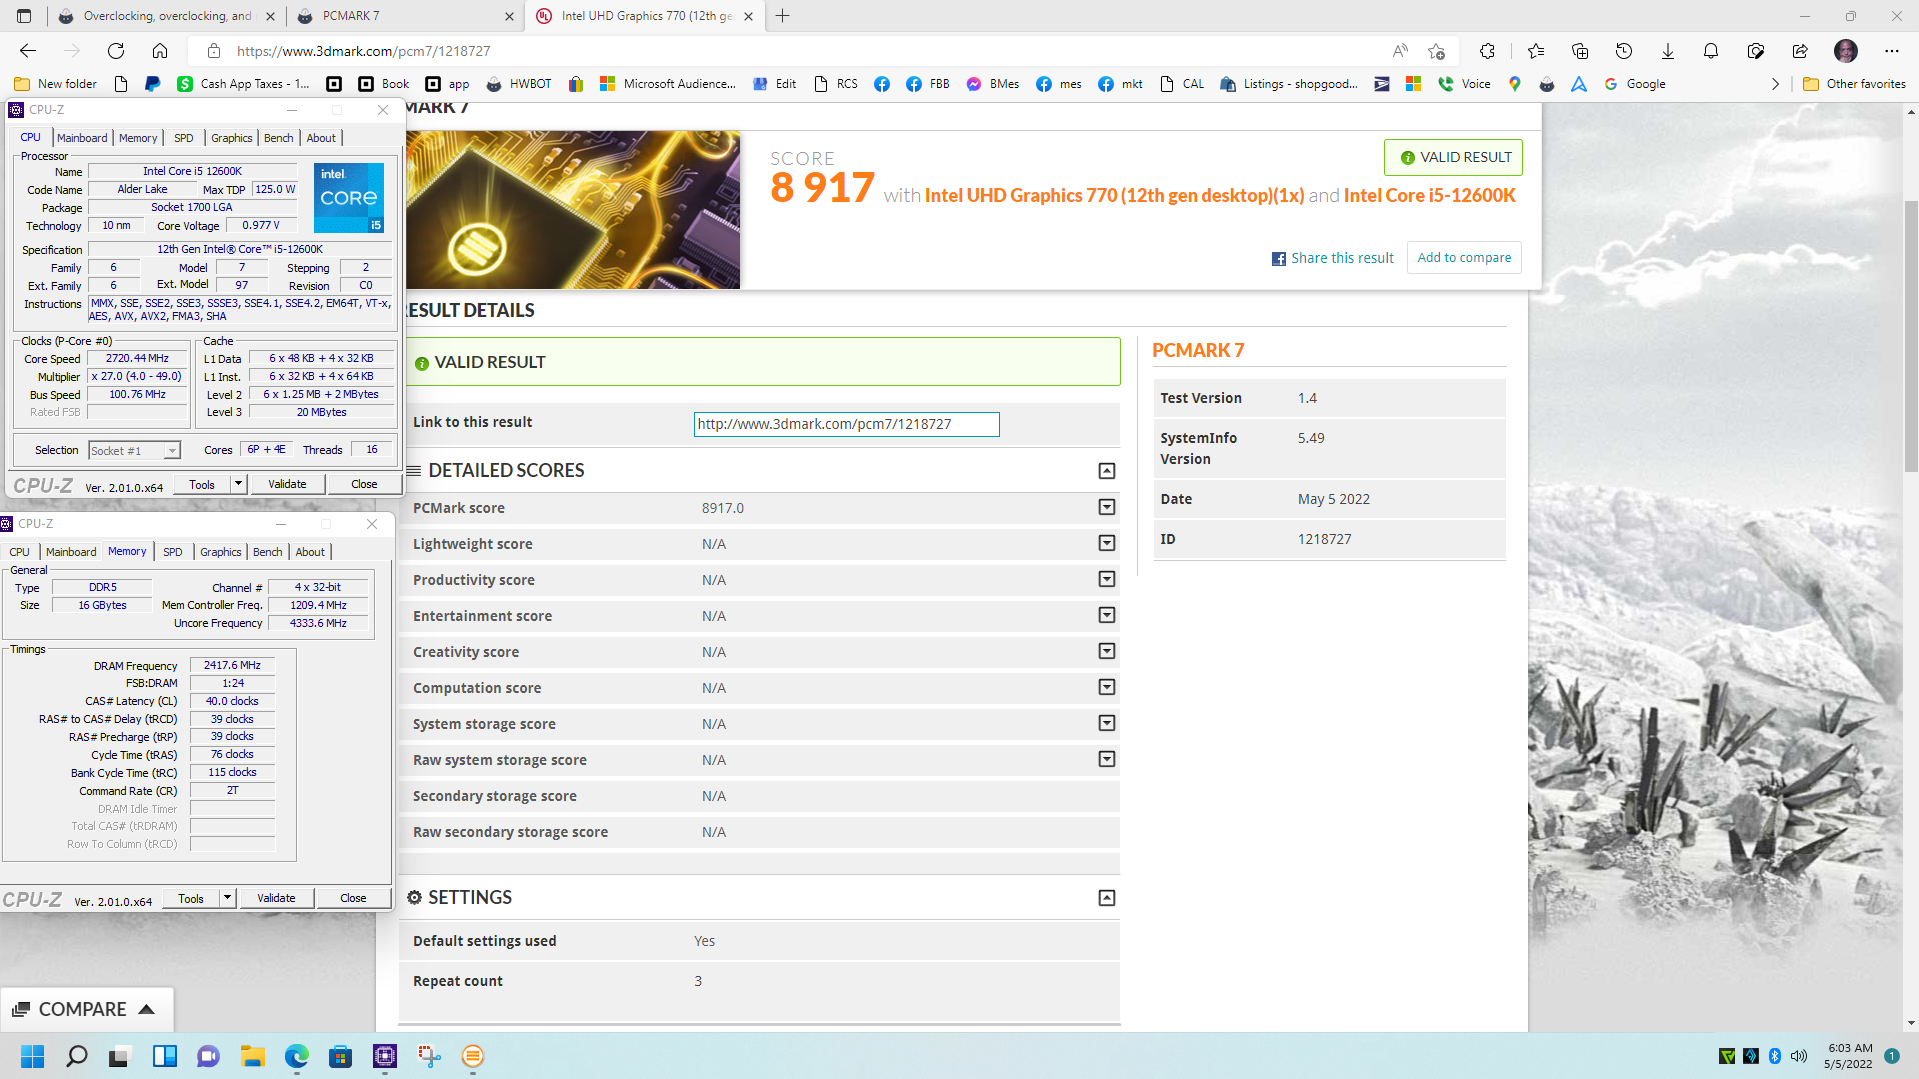Screen dimensions: 1919x1079
Task: Open Graphics tab in lower CPU-Z
Action: coord(221,552)
